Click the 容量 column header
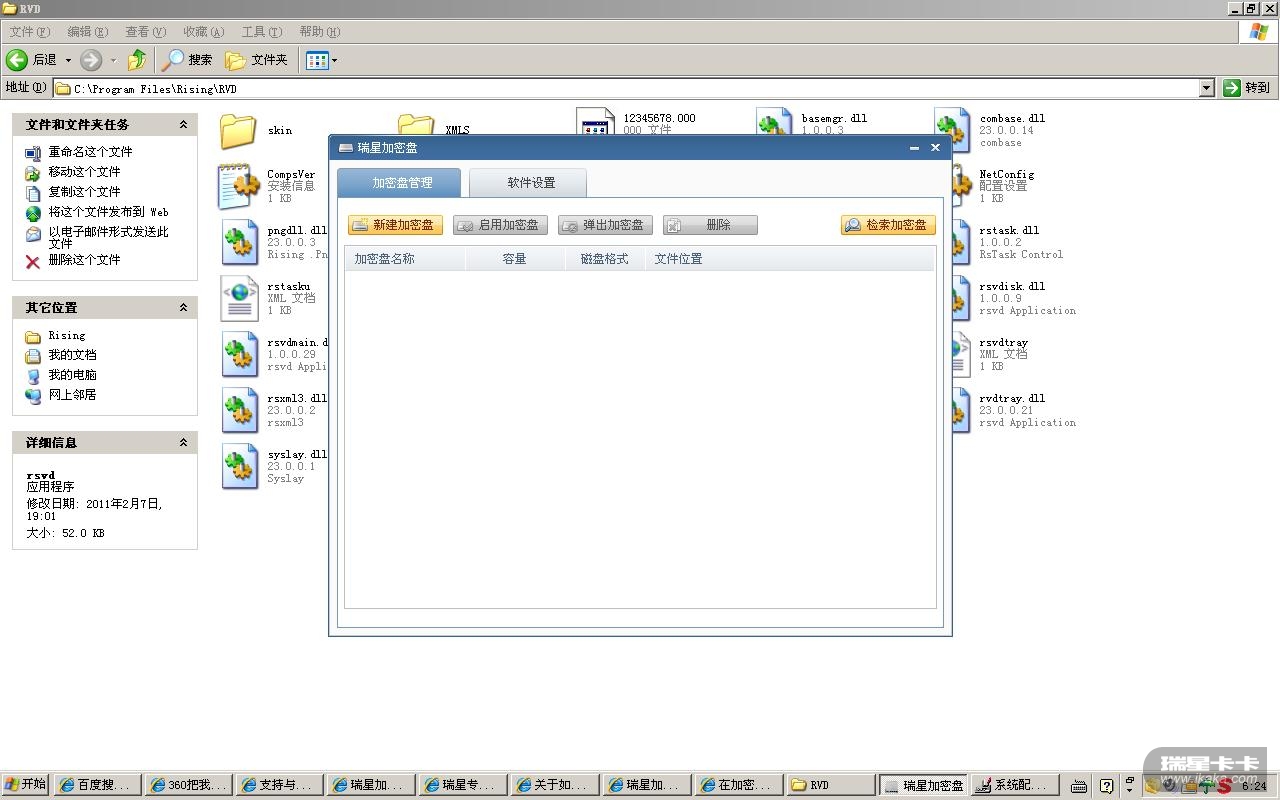Image resolution: width=1280 pixels, height=800 pixels. 515,259
